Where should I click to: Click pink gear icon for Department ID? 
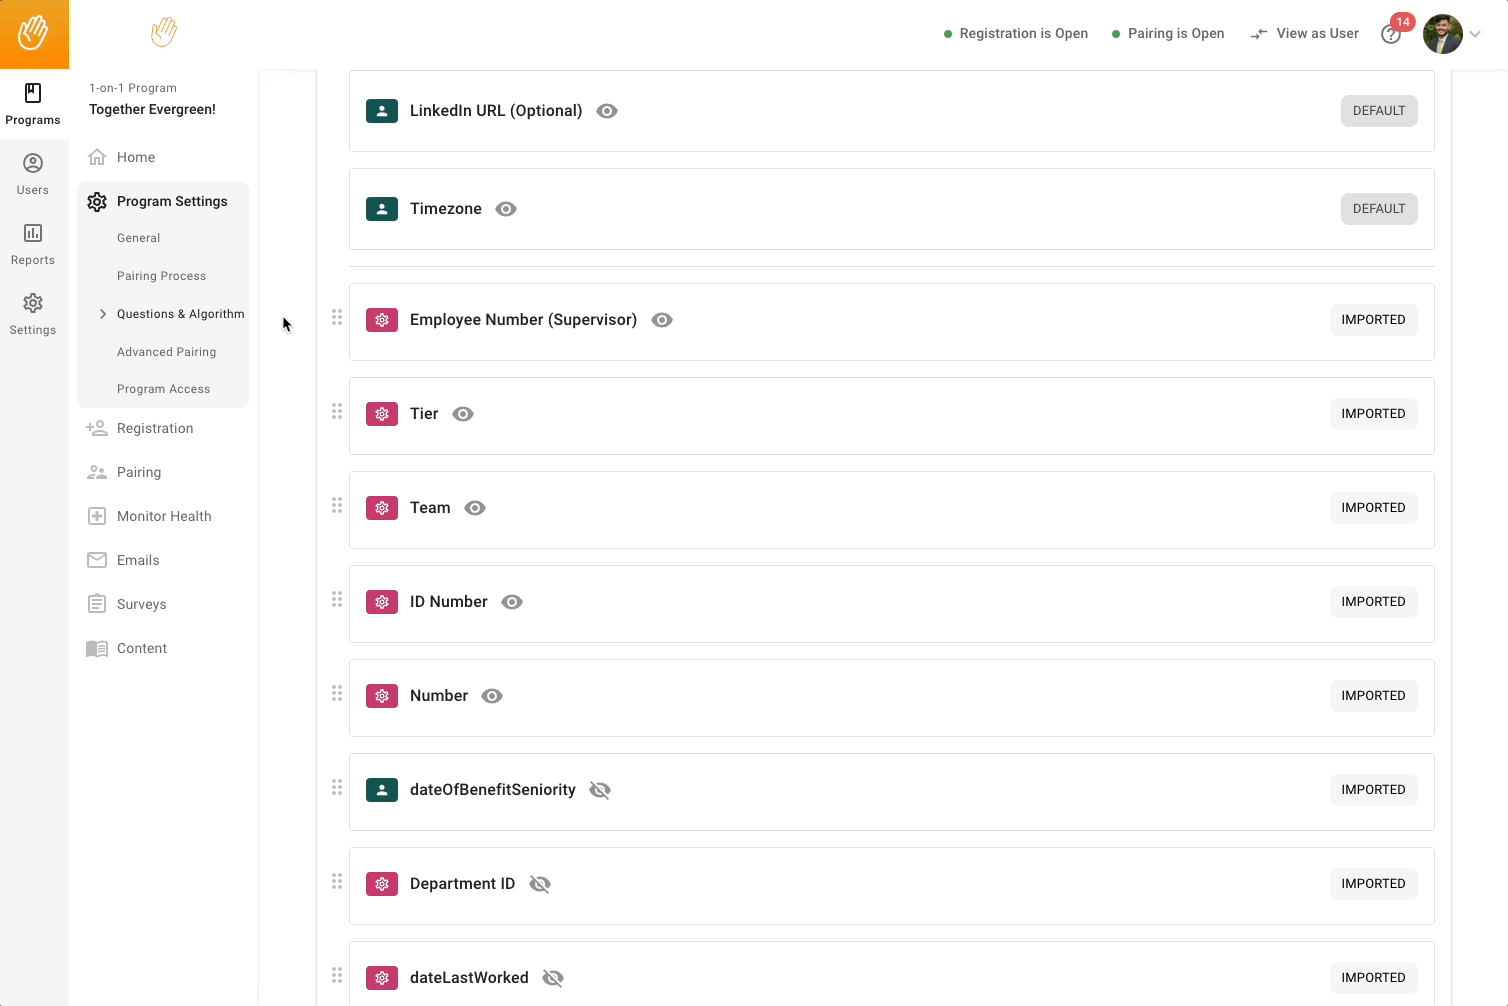[382, 884]
